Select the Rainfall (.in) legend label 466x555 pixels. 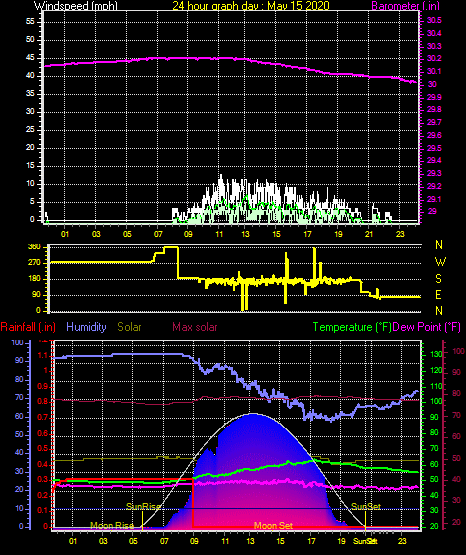pyautogui.click(x=28, y=327)
